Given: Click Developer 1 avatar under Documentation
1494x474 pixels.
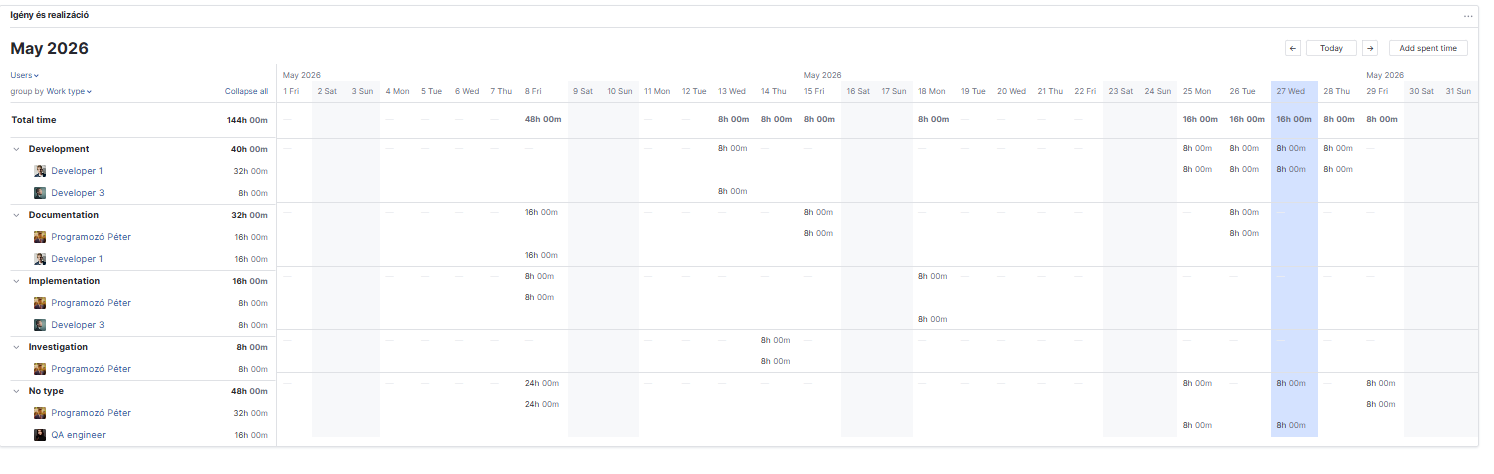Looking at the screenshot, I should (40, 259).
